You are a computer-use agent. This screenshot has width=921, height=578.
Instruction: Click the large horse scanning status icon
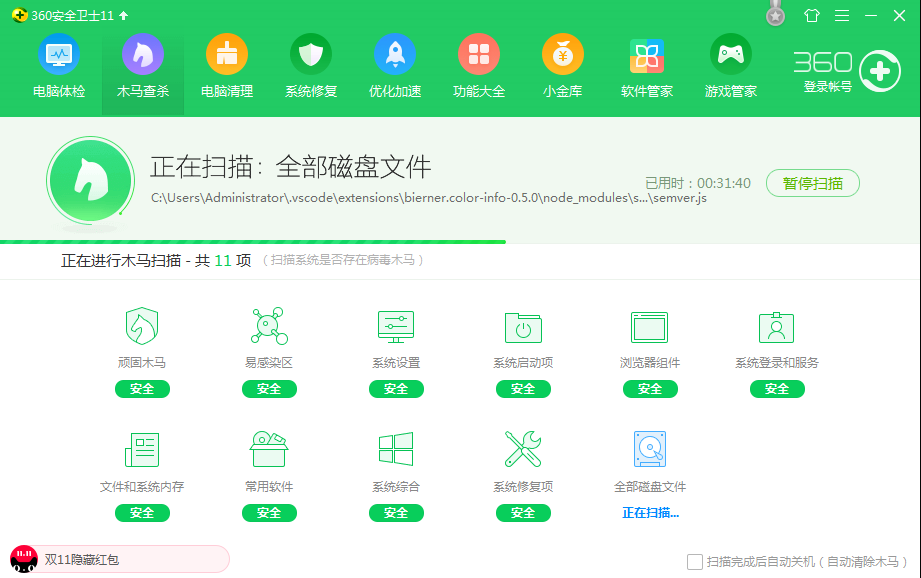90,180
